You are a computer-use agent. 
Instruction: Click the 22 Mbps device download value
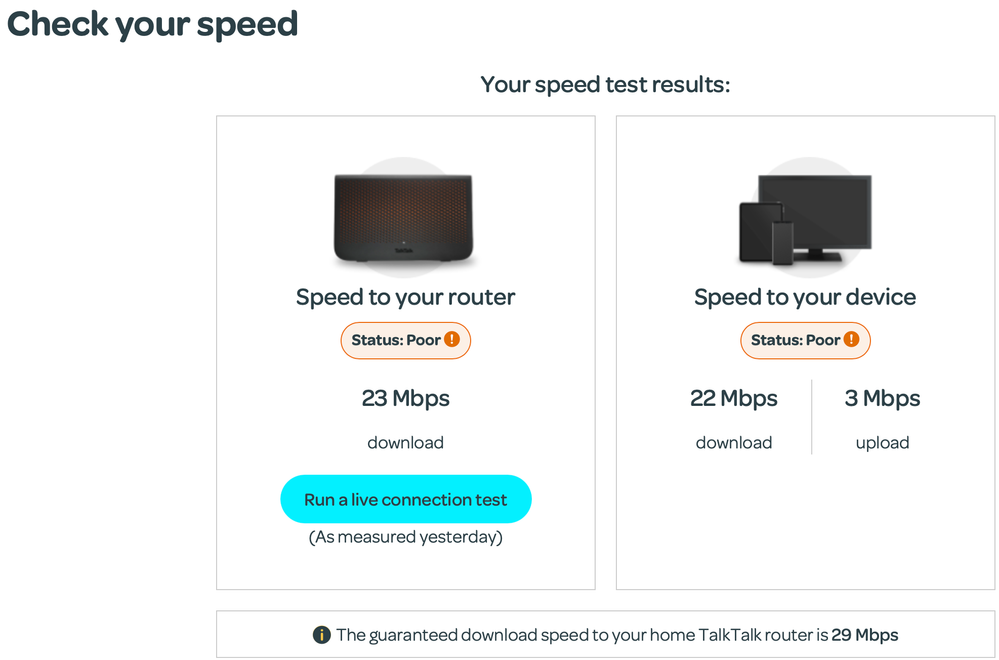[733, 398]
